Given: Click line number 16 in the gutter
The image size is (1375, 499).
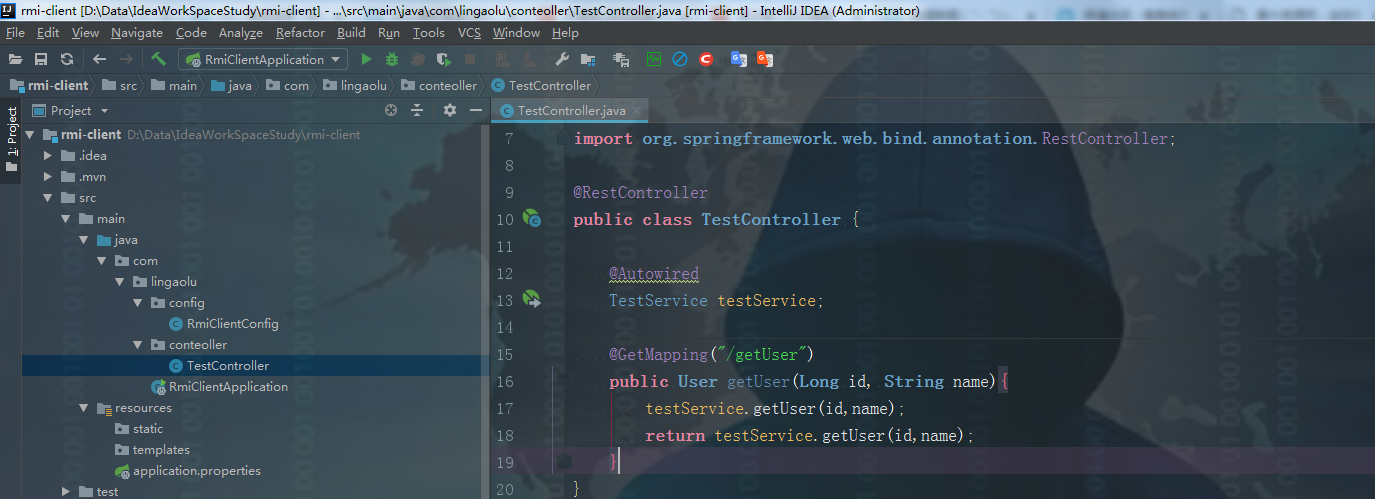Looking at the screenshot, I should [x=504, y=381].
